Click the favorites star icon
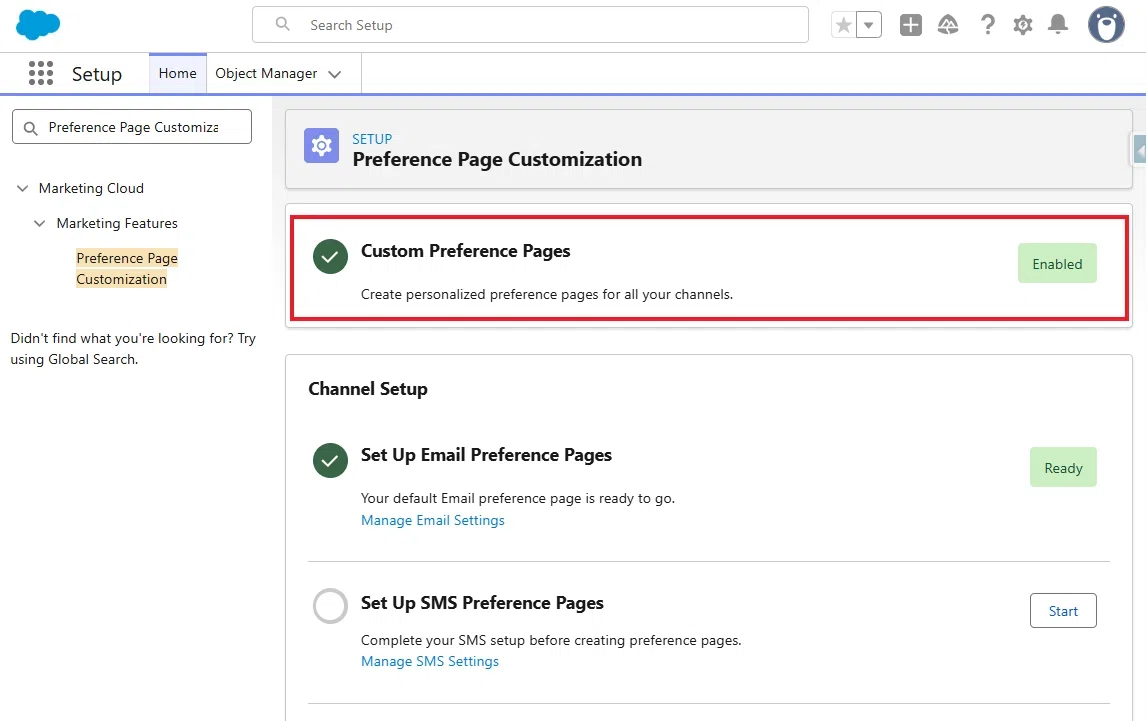1147x721 pixels. coord(843,25)
